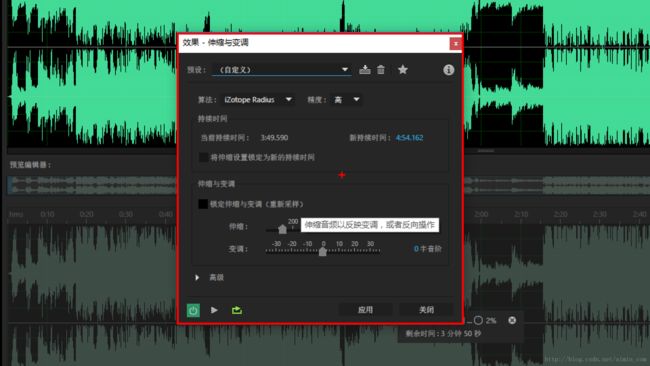Click the new duration value 4:54.162
This screenshot has width=650, height=366.
410,138
